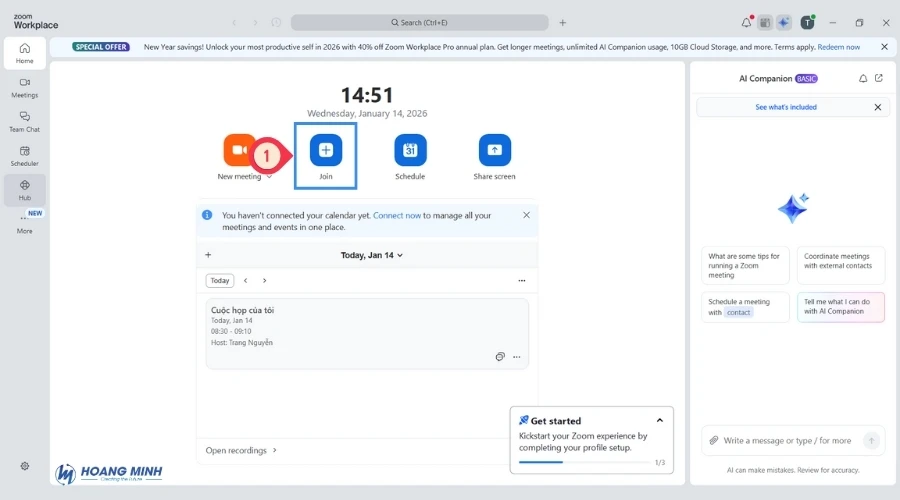Click the Connect now calendar link
Image resolution: width=900 pixels, height=500 pixels.
click(397, 215)
